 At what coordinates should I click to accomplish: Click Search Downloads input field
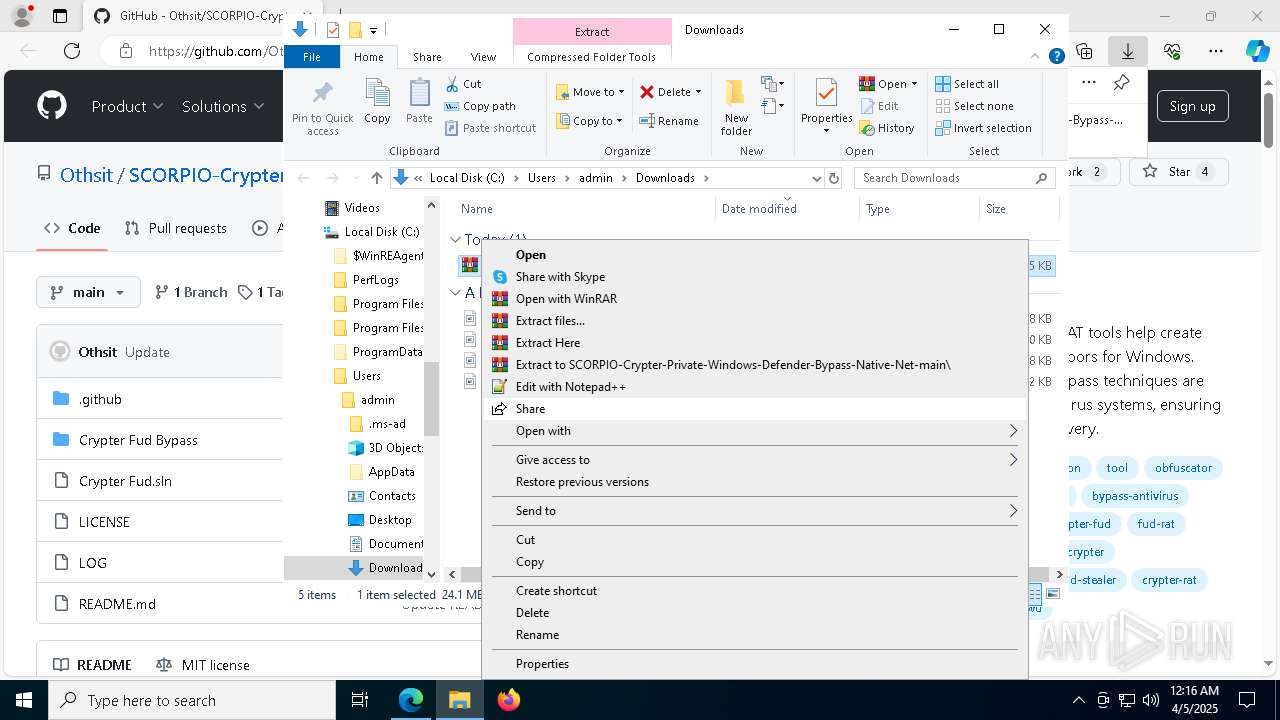coord(955,178)
